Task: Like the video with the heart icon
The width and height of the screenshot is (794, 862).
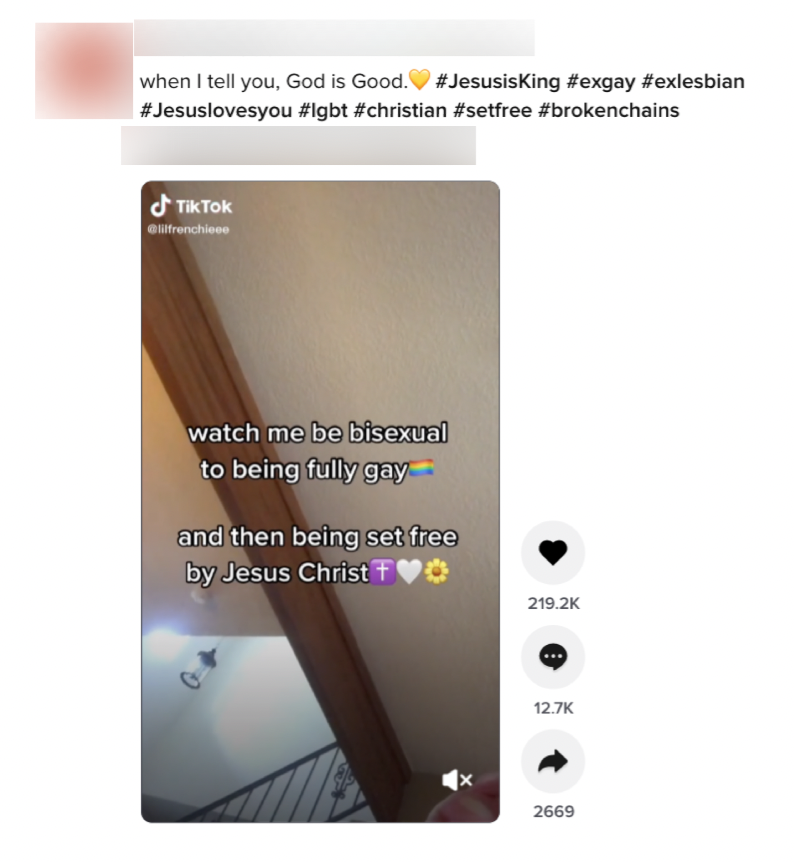Action: (x=553, y=552)
